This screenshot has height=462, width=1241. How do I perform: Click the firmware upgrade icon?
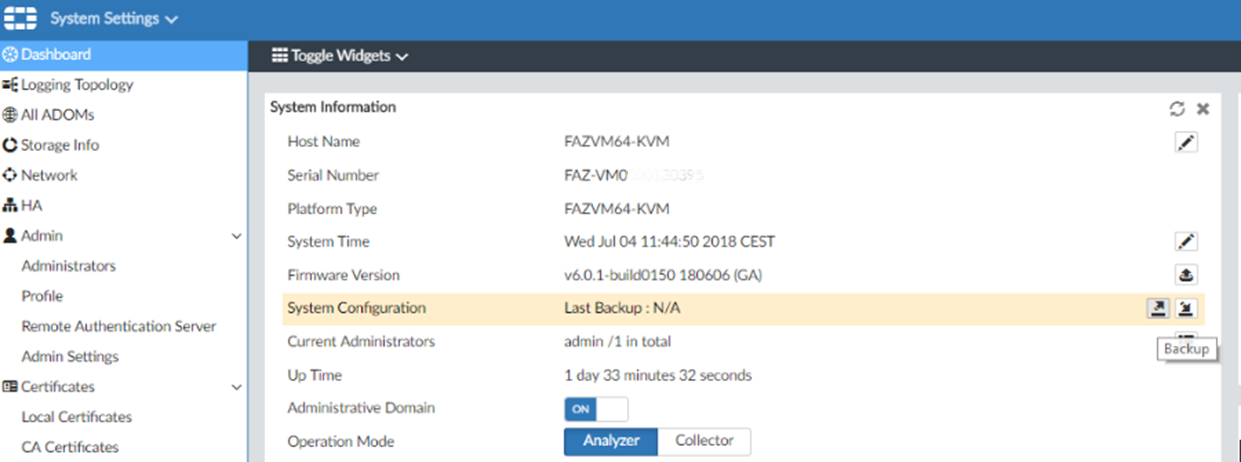point(1186,275)
